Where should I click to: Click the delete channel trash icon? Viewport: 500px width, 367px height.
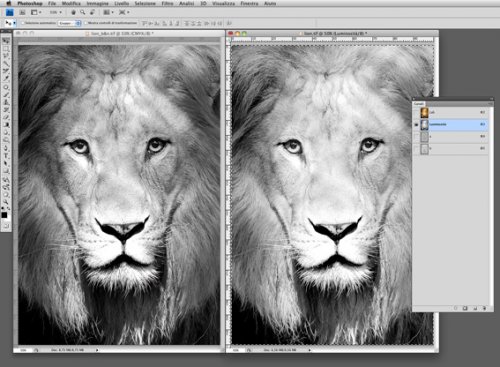[484, 308]
